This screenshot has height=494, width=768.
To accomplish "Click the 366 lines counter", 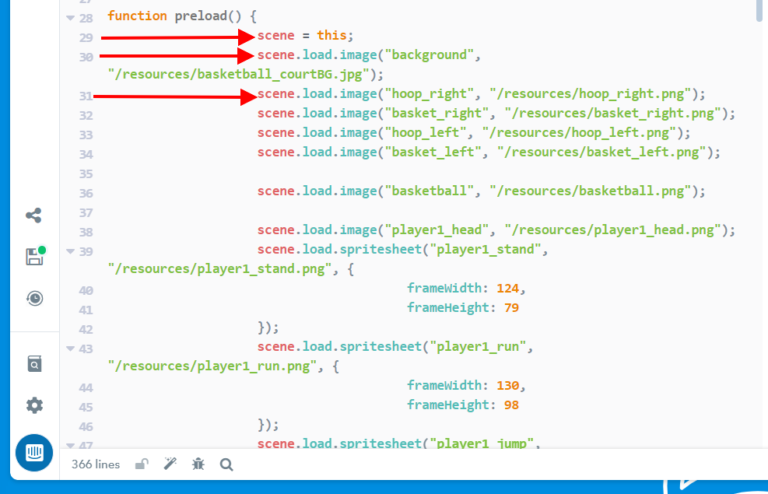I will pyautogui.click(x=96, y=464).
